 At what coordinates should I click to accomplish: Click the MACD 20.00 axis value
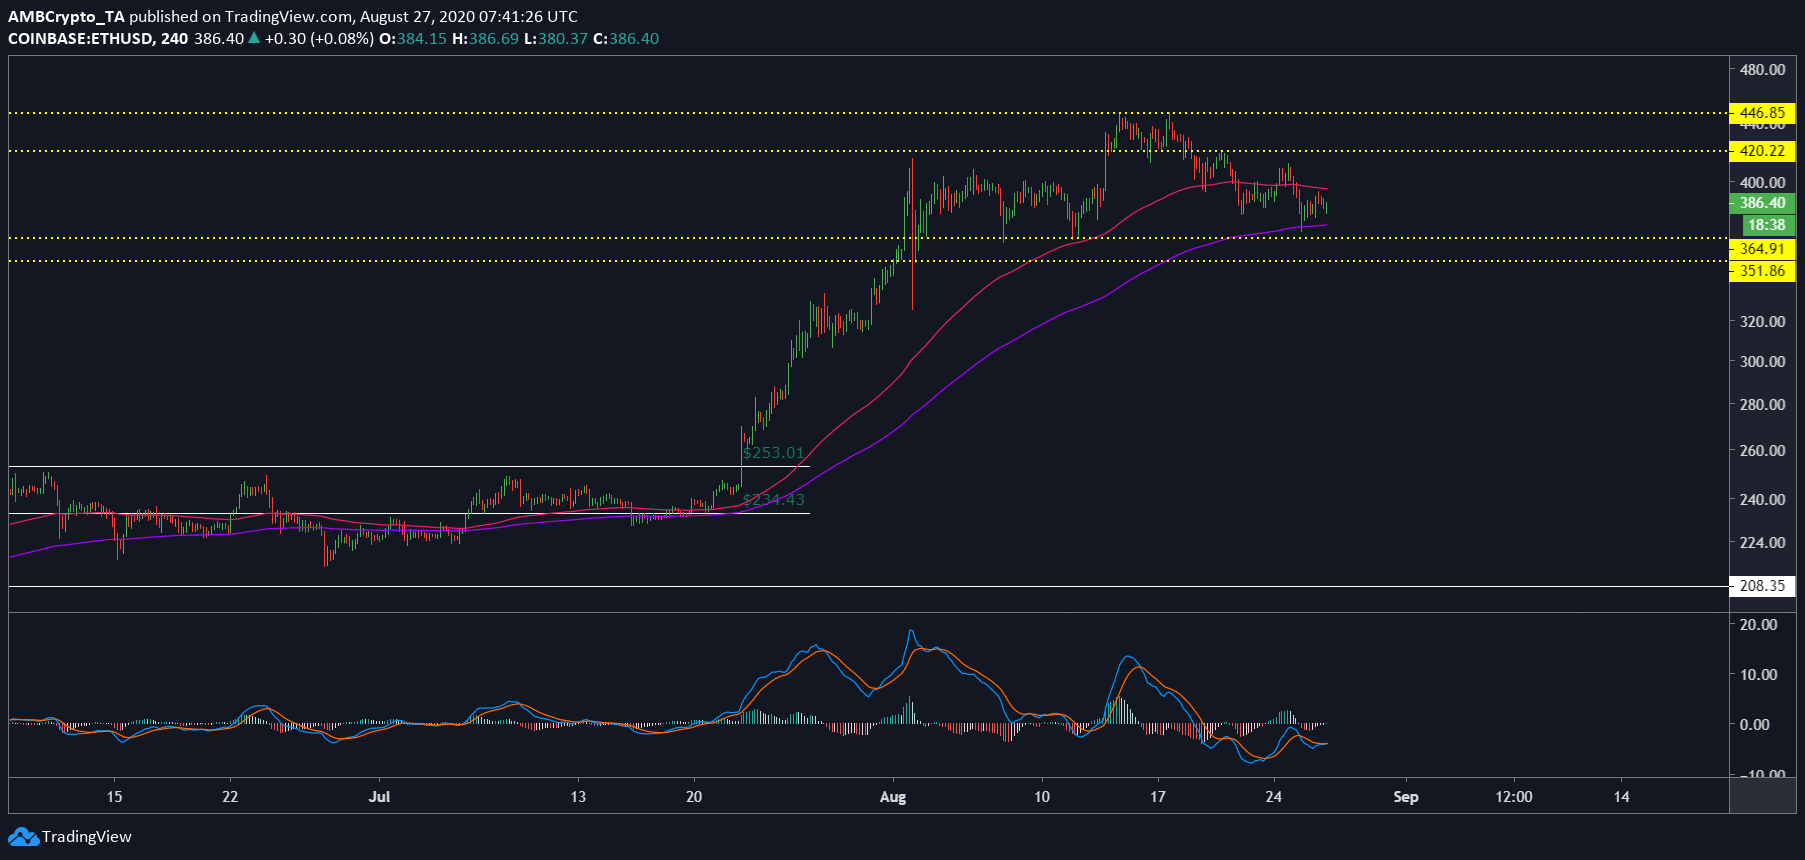[1758, 624]
